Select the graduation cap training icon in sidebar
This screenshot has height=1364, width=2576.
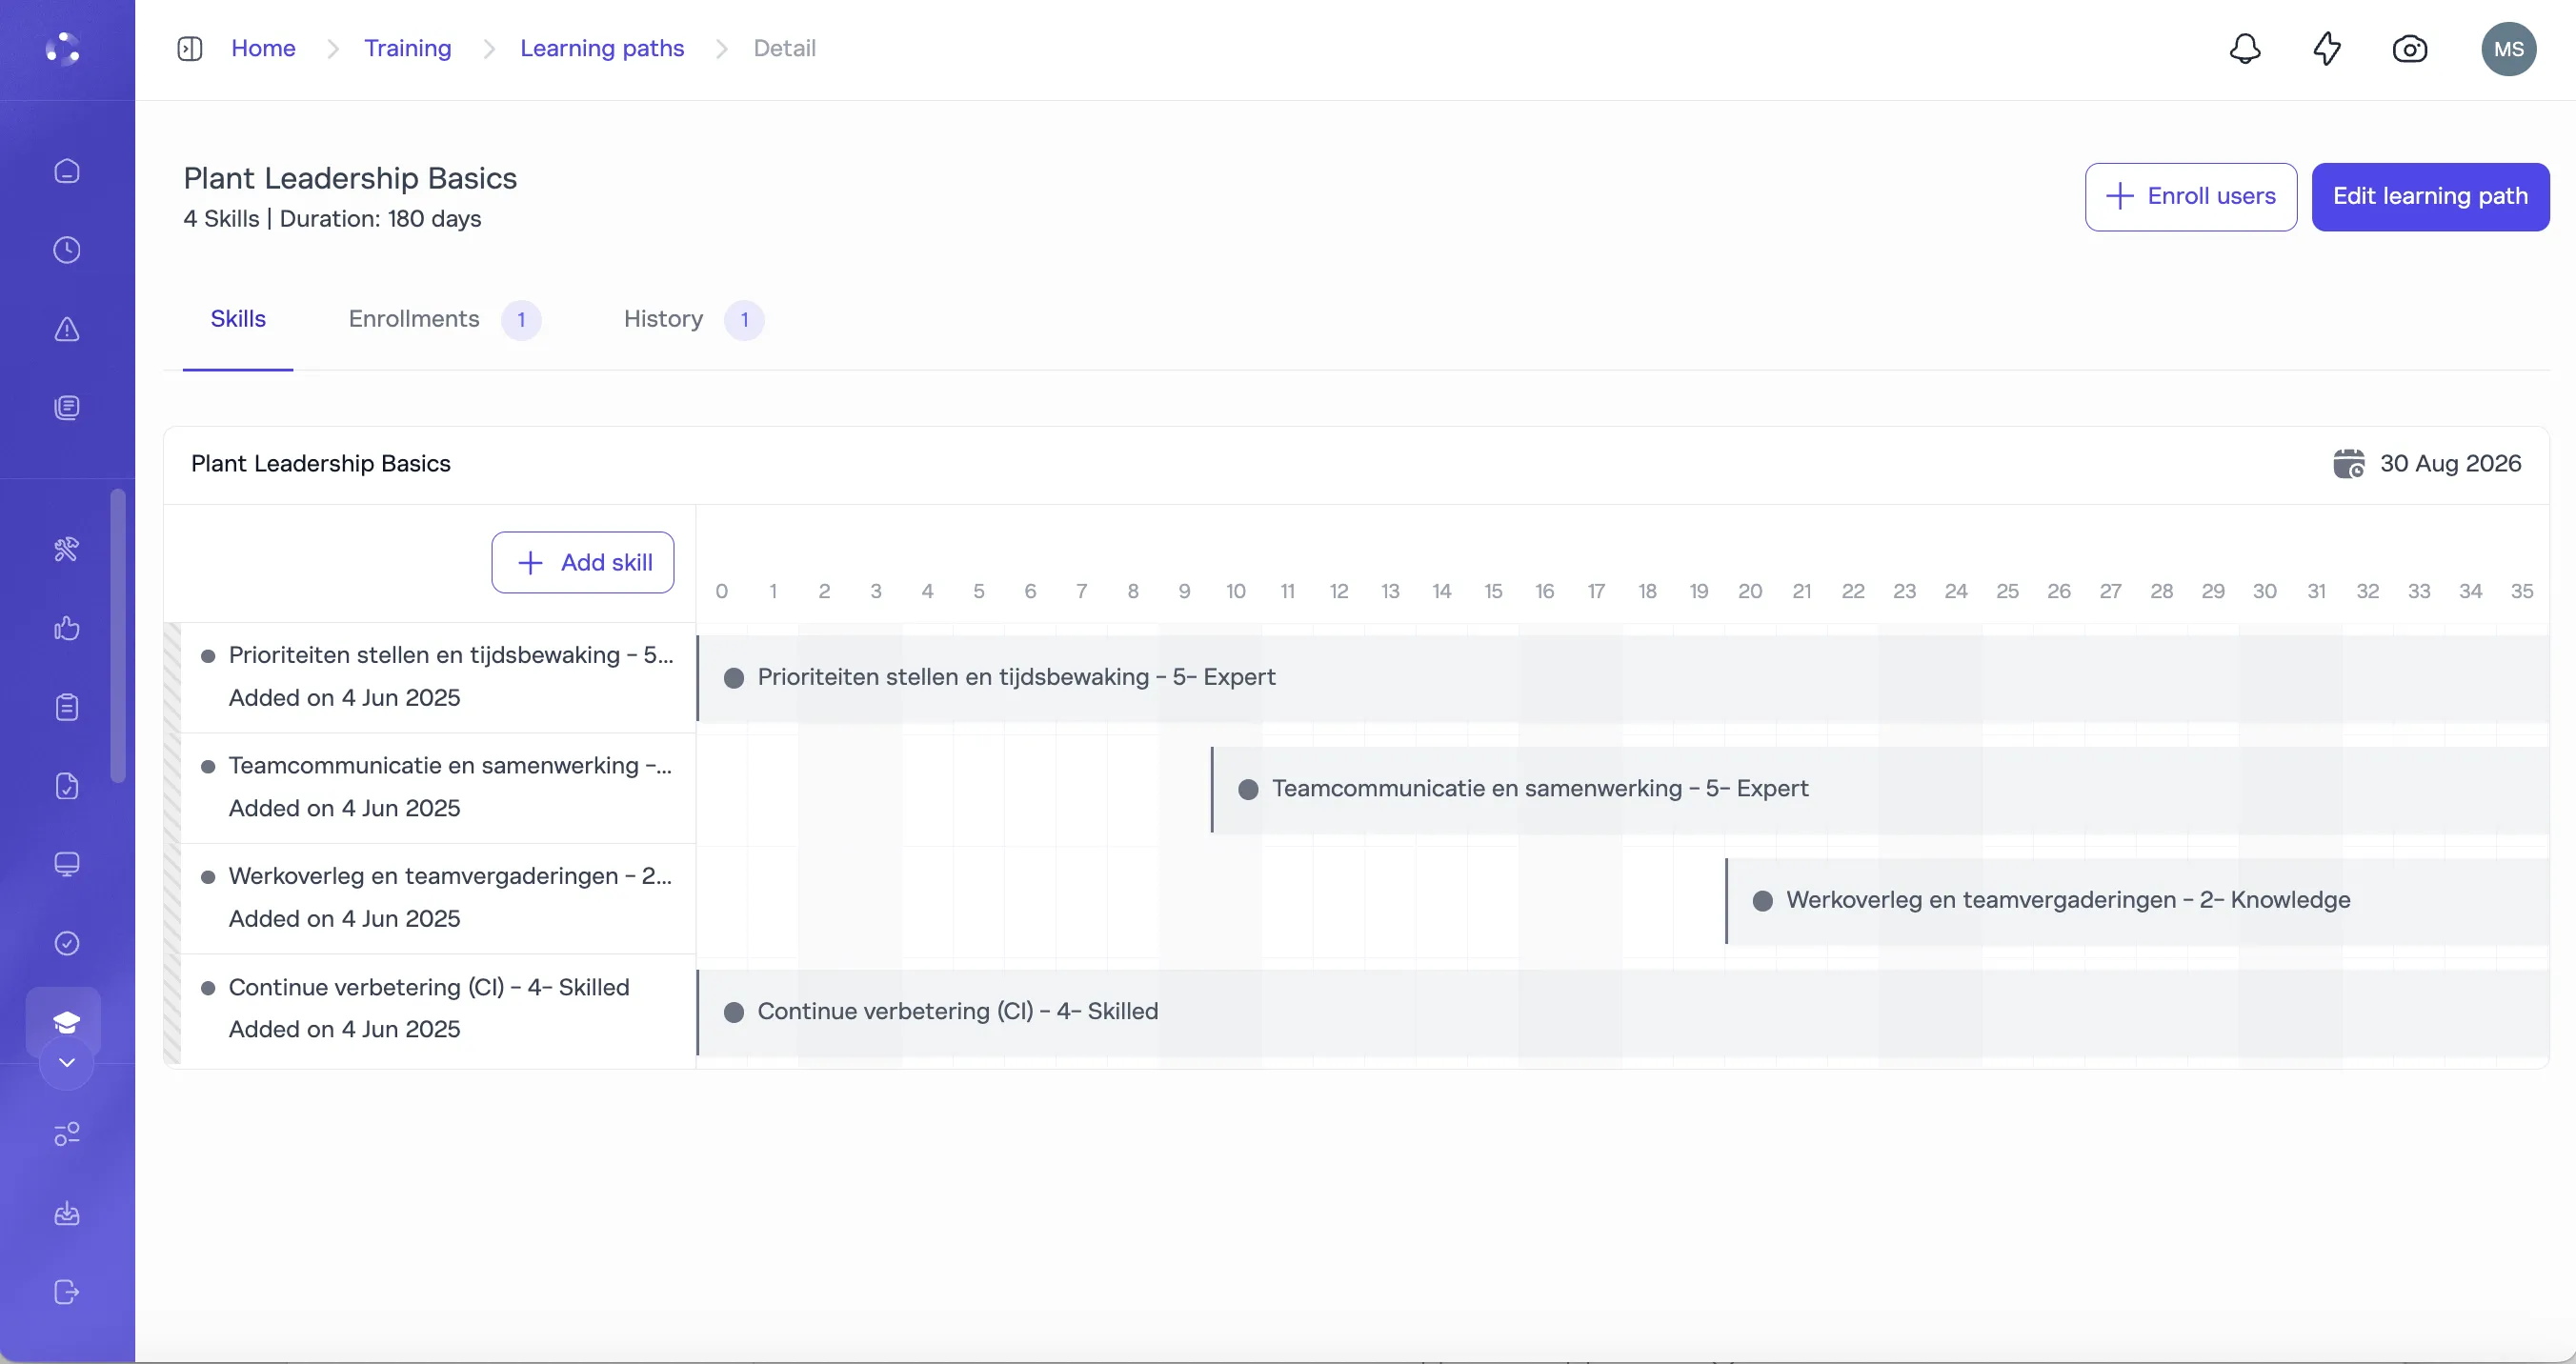pyautogui.click(x=66, y=1022)
